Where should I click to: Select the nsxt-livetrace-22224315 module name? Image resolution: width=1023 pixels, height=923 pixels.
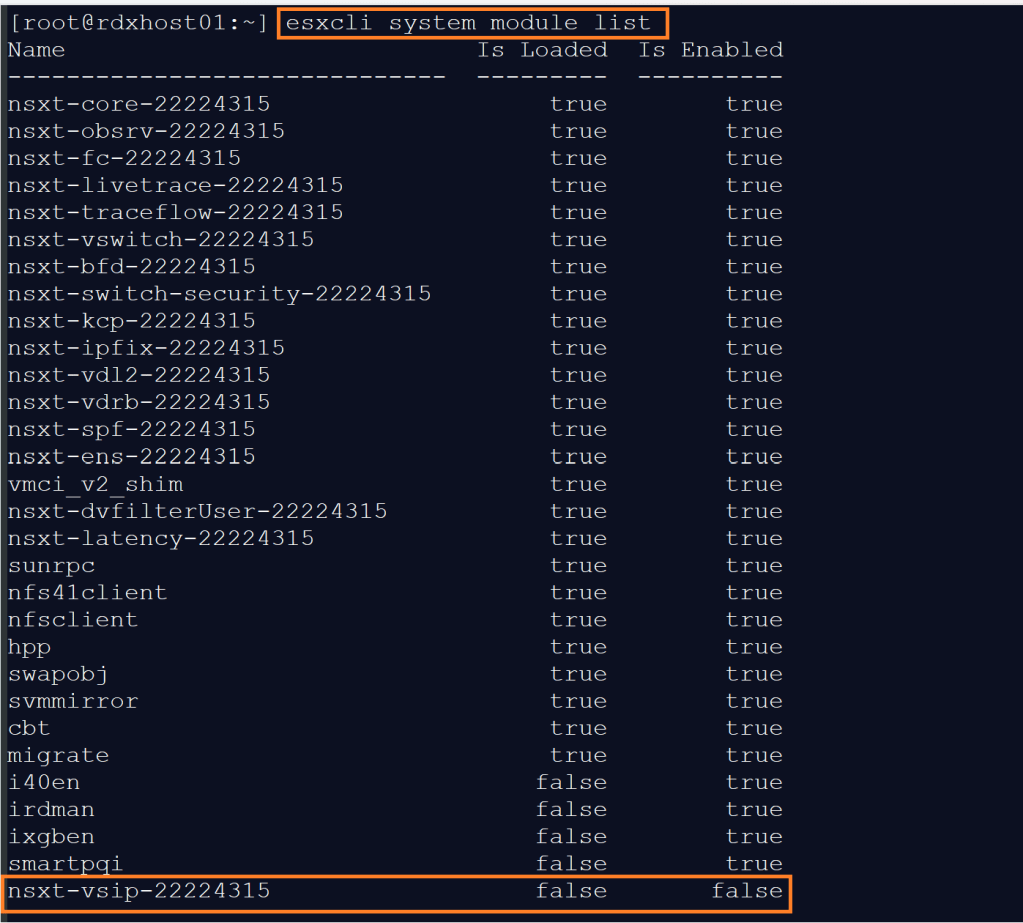[175, 185]
